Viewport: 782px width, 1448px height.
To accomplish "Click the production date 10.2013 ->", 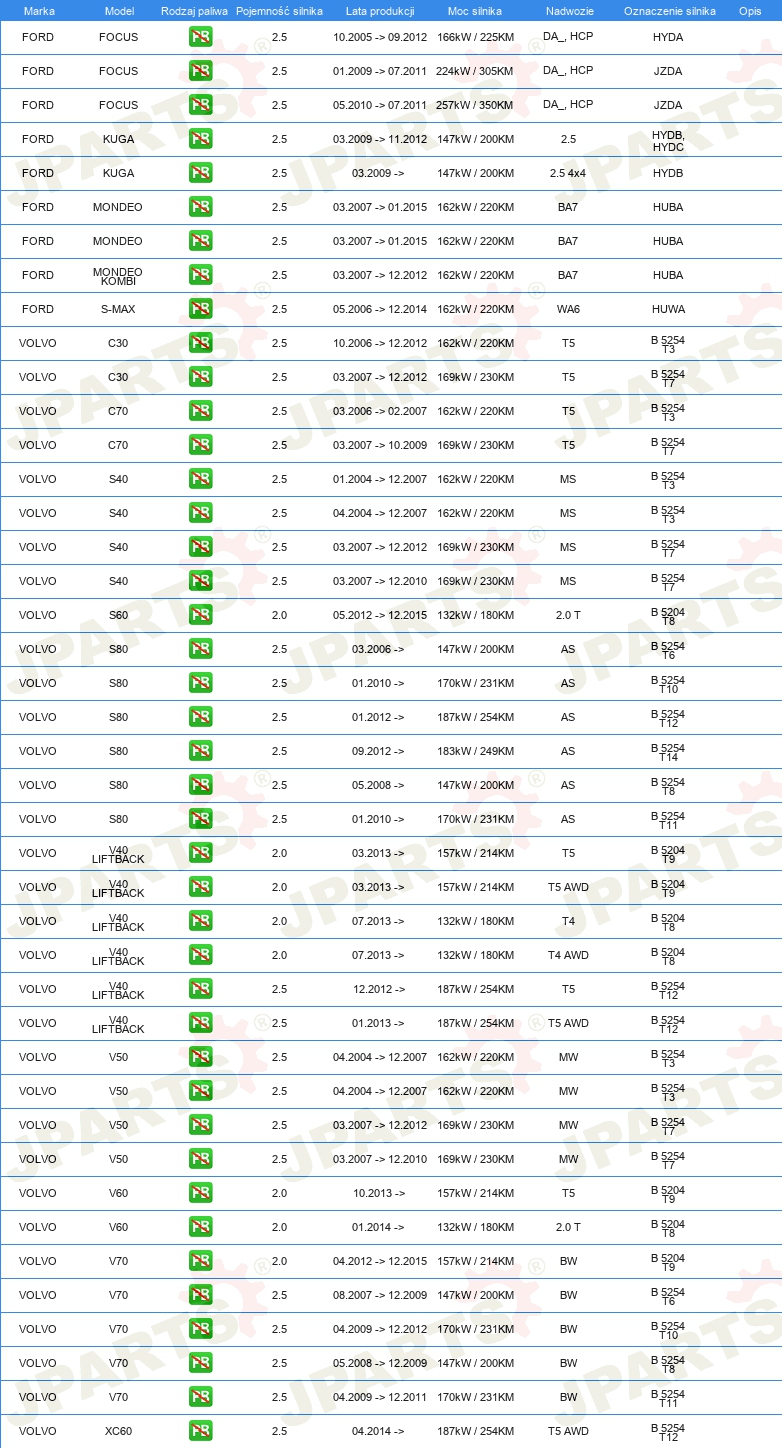I will (378, 1193).
